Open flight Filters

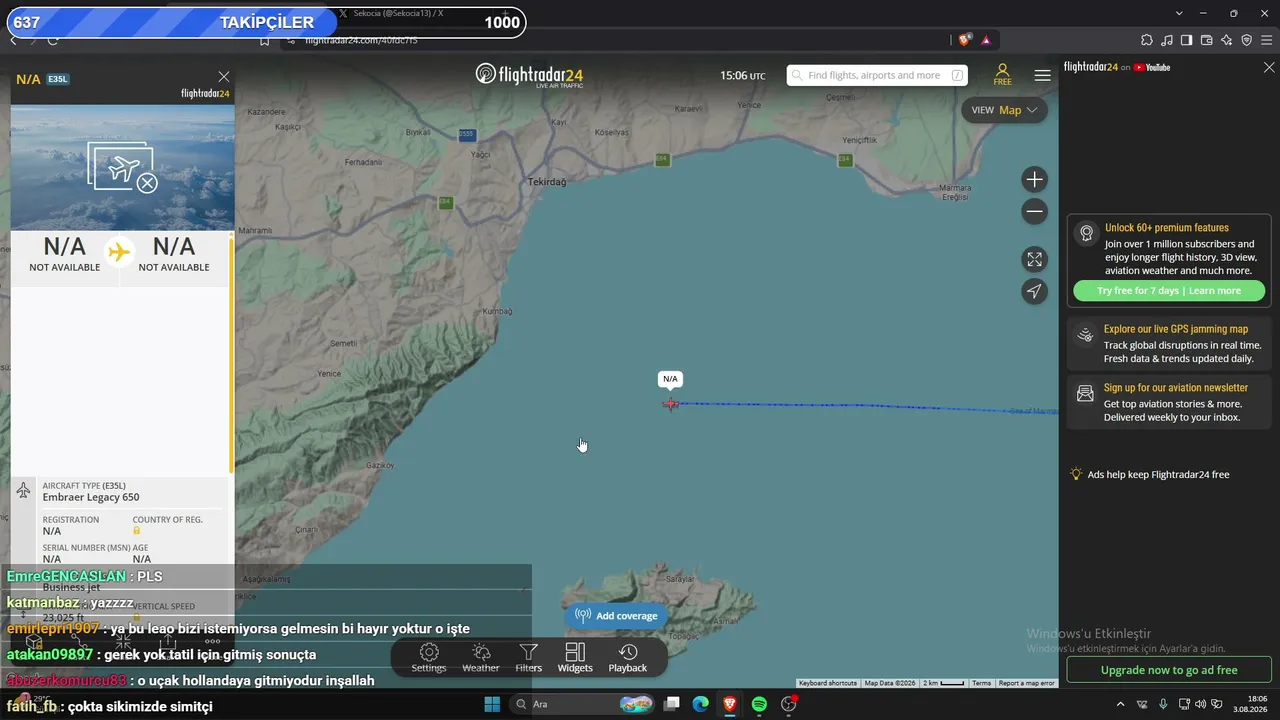pos(529,658)
